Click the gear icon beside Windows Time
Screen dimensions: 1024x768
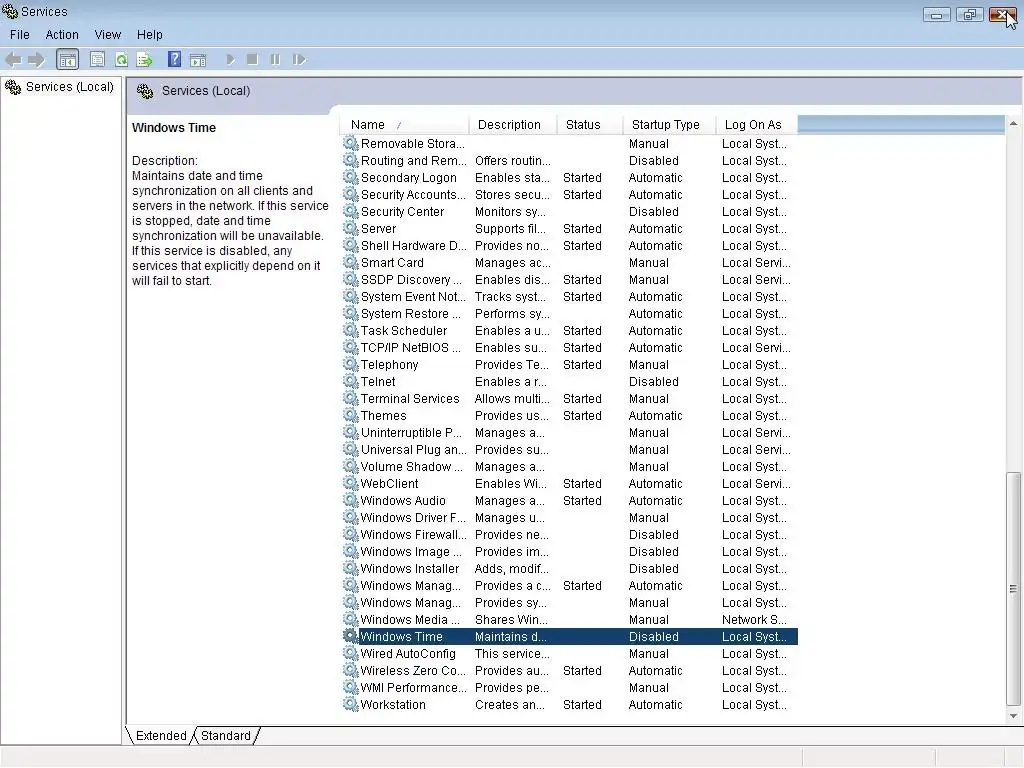(351, 637)
